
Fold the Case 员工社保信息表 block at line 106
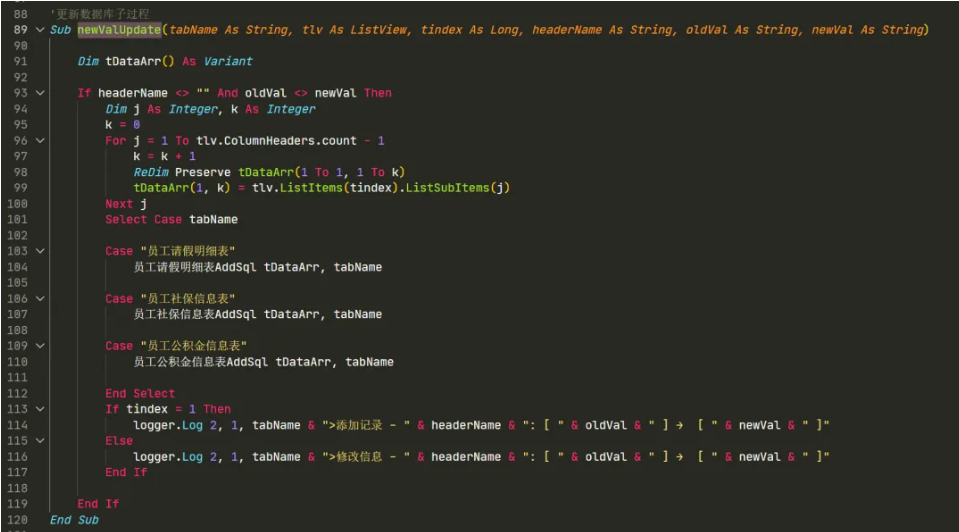[40, 298]
